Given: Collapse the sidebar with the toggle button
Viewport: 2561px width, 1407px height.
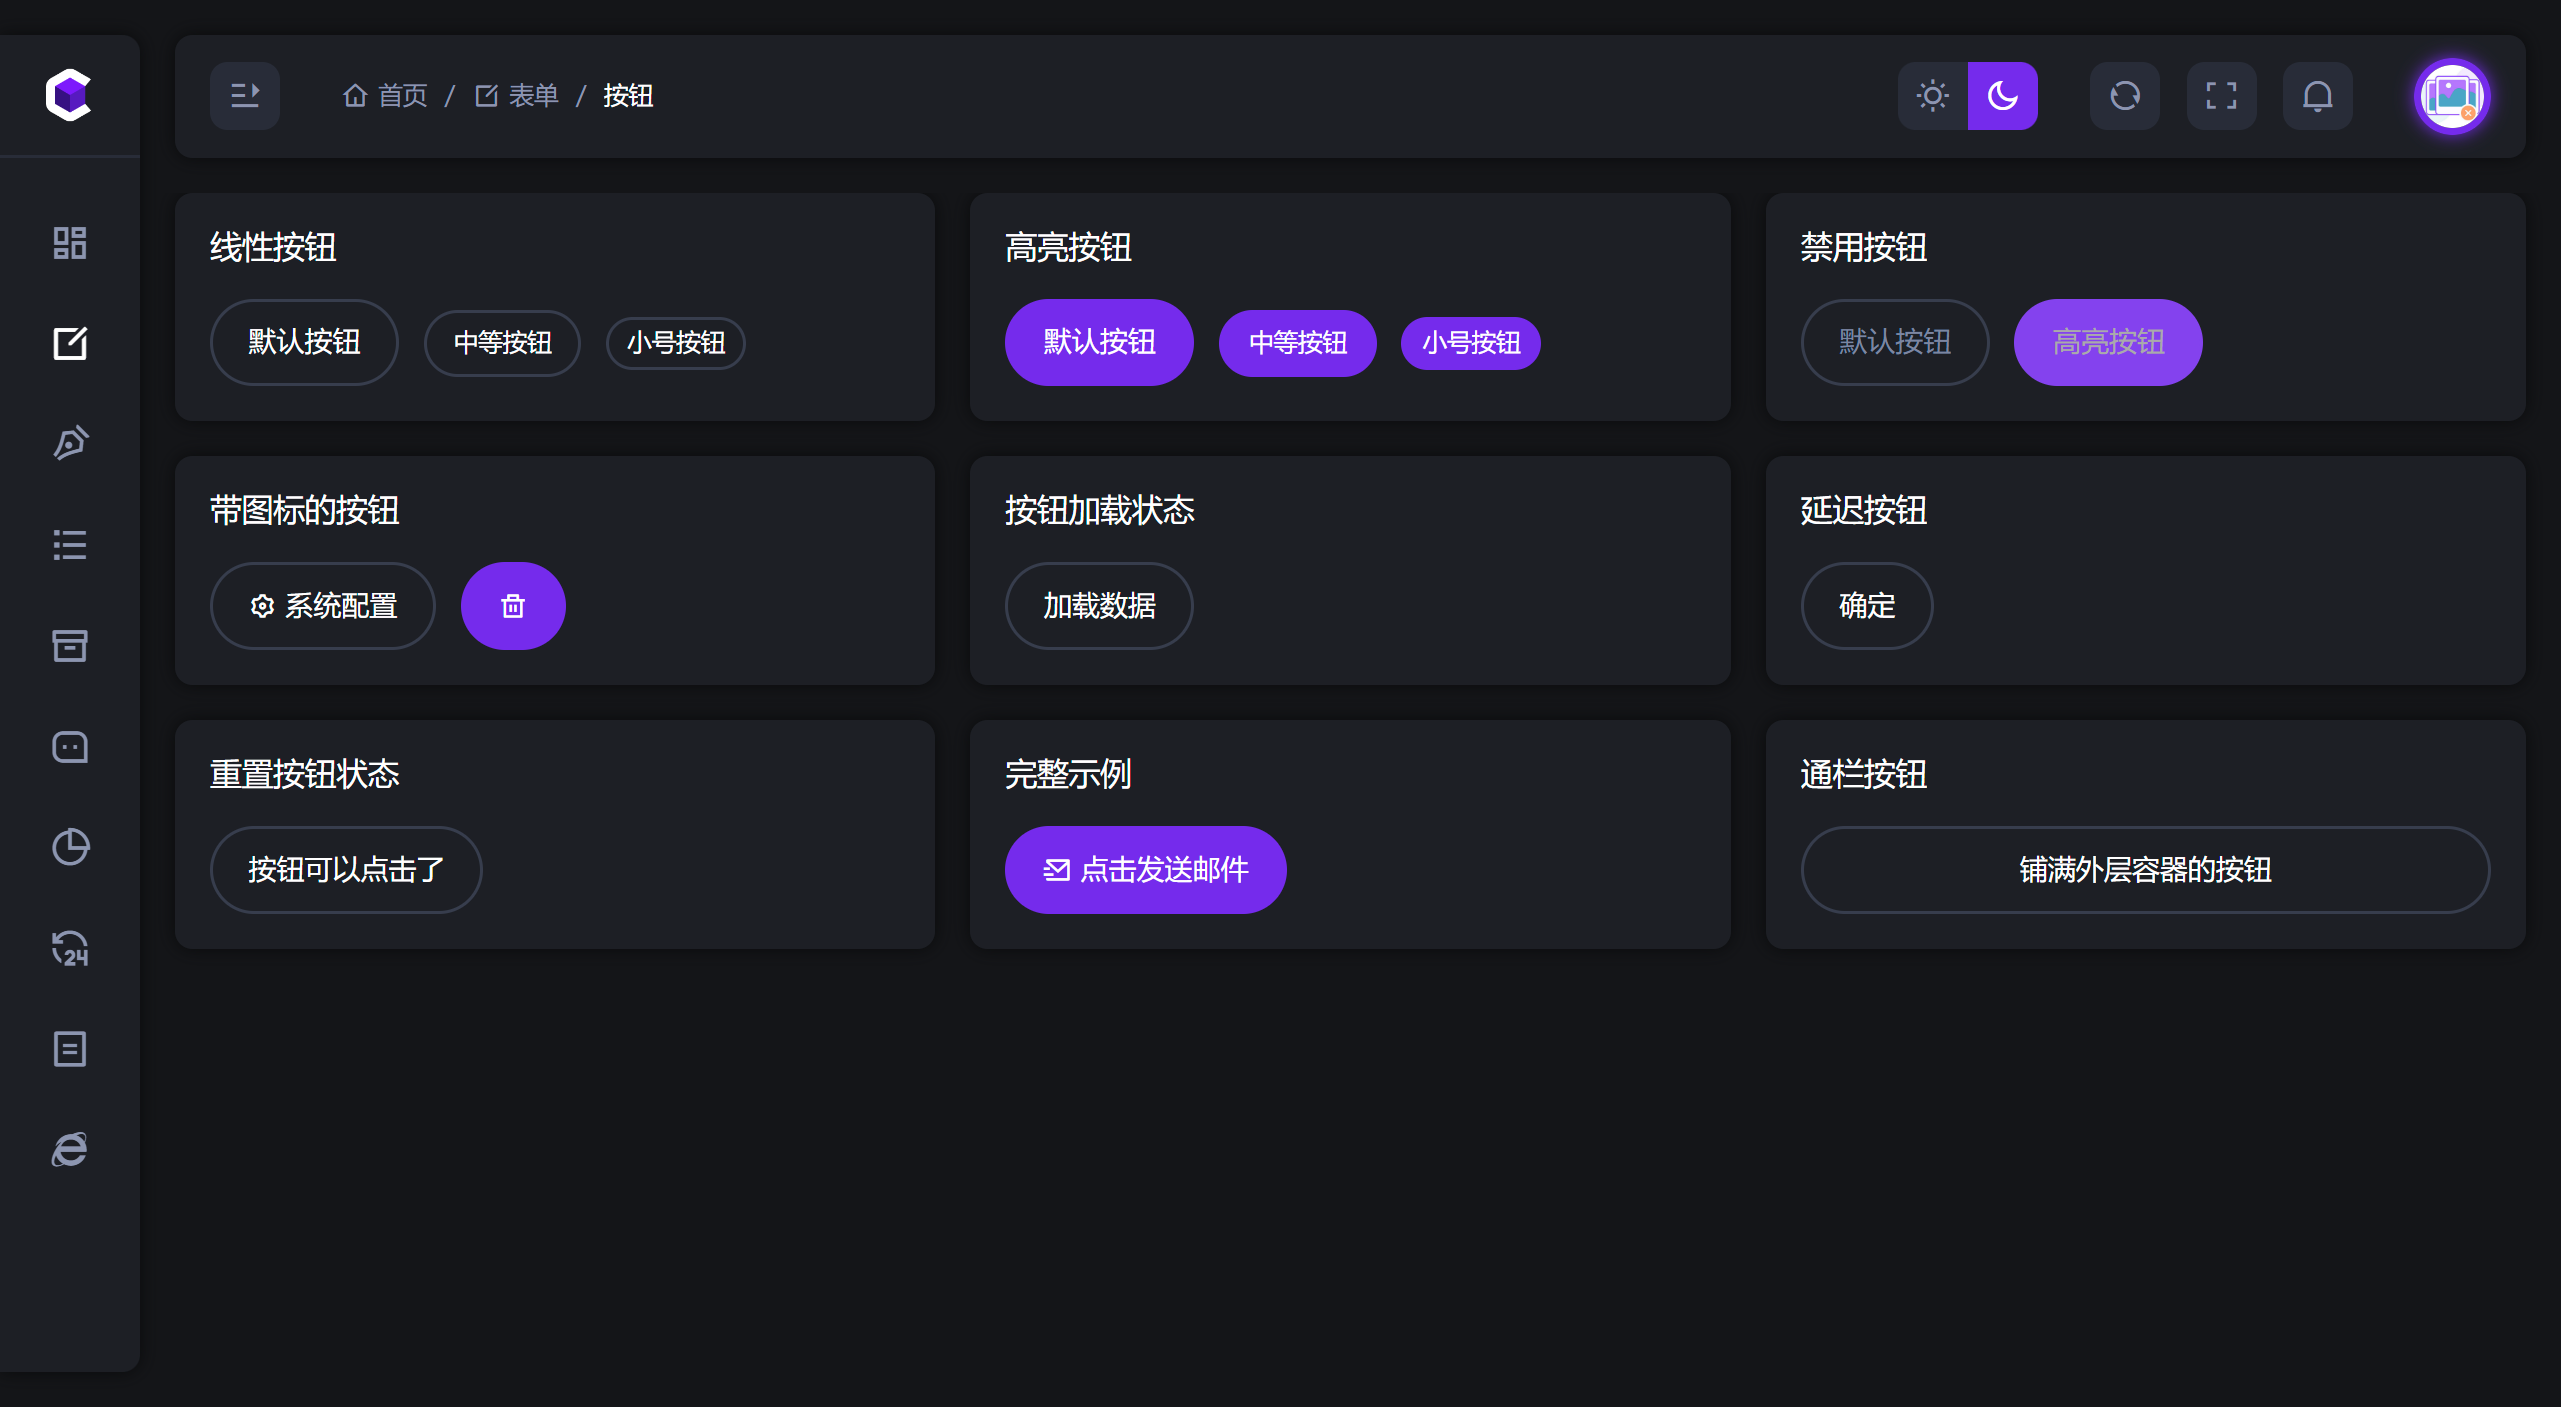Looking at the screenshot, I should click(x=245, y=95).
